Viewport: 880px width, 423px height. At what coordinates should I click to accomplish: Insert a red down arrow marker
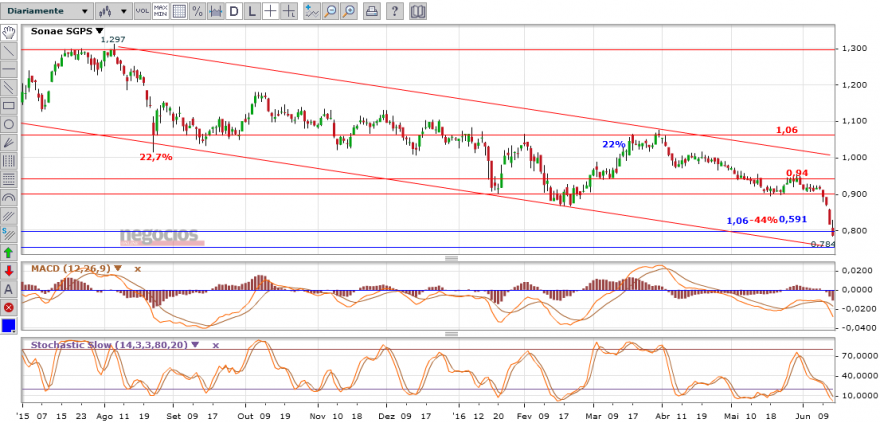[x=8, y=272]
